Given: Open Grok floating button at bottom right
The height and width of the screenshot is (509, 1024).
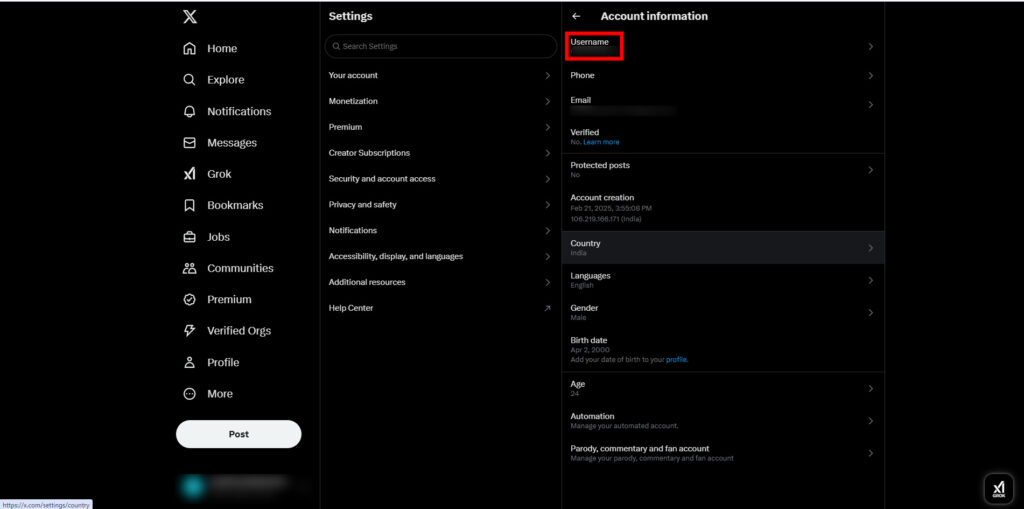Looking at the screenshot, I should pos(999,489).
